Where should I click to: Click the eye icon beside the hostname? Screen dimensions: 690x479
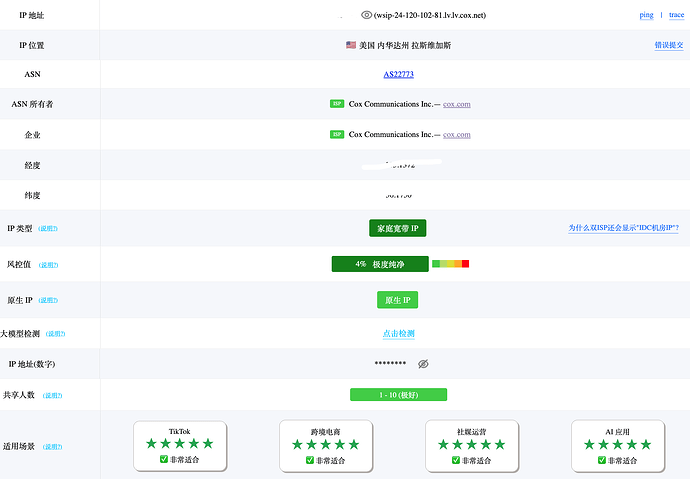366,15
